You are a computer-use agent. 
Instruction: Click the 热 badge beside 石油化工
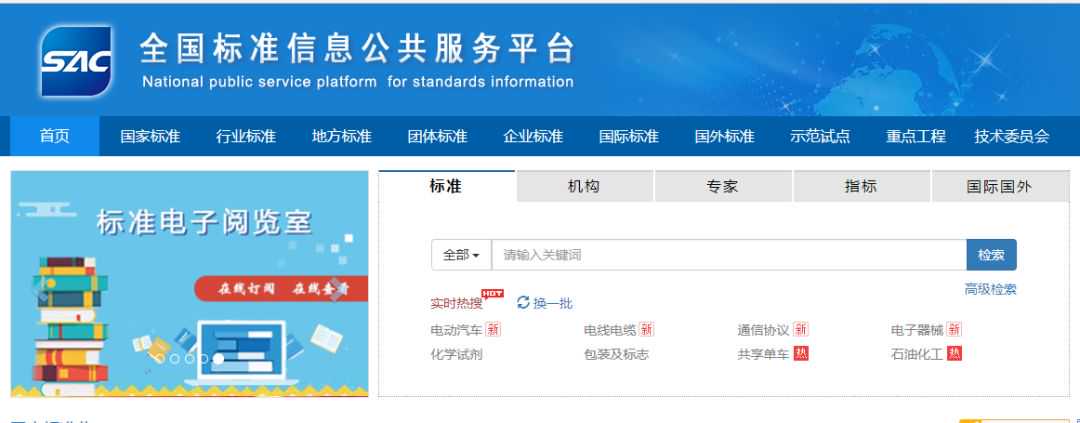click(x=954, y=354)
